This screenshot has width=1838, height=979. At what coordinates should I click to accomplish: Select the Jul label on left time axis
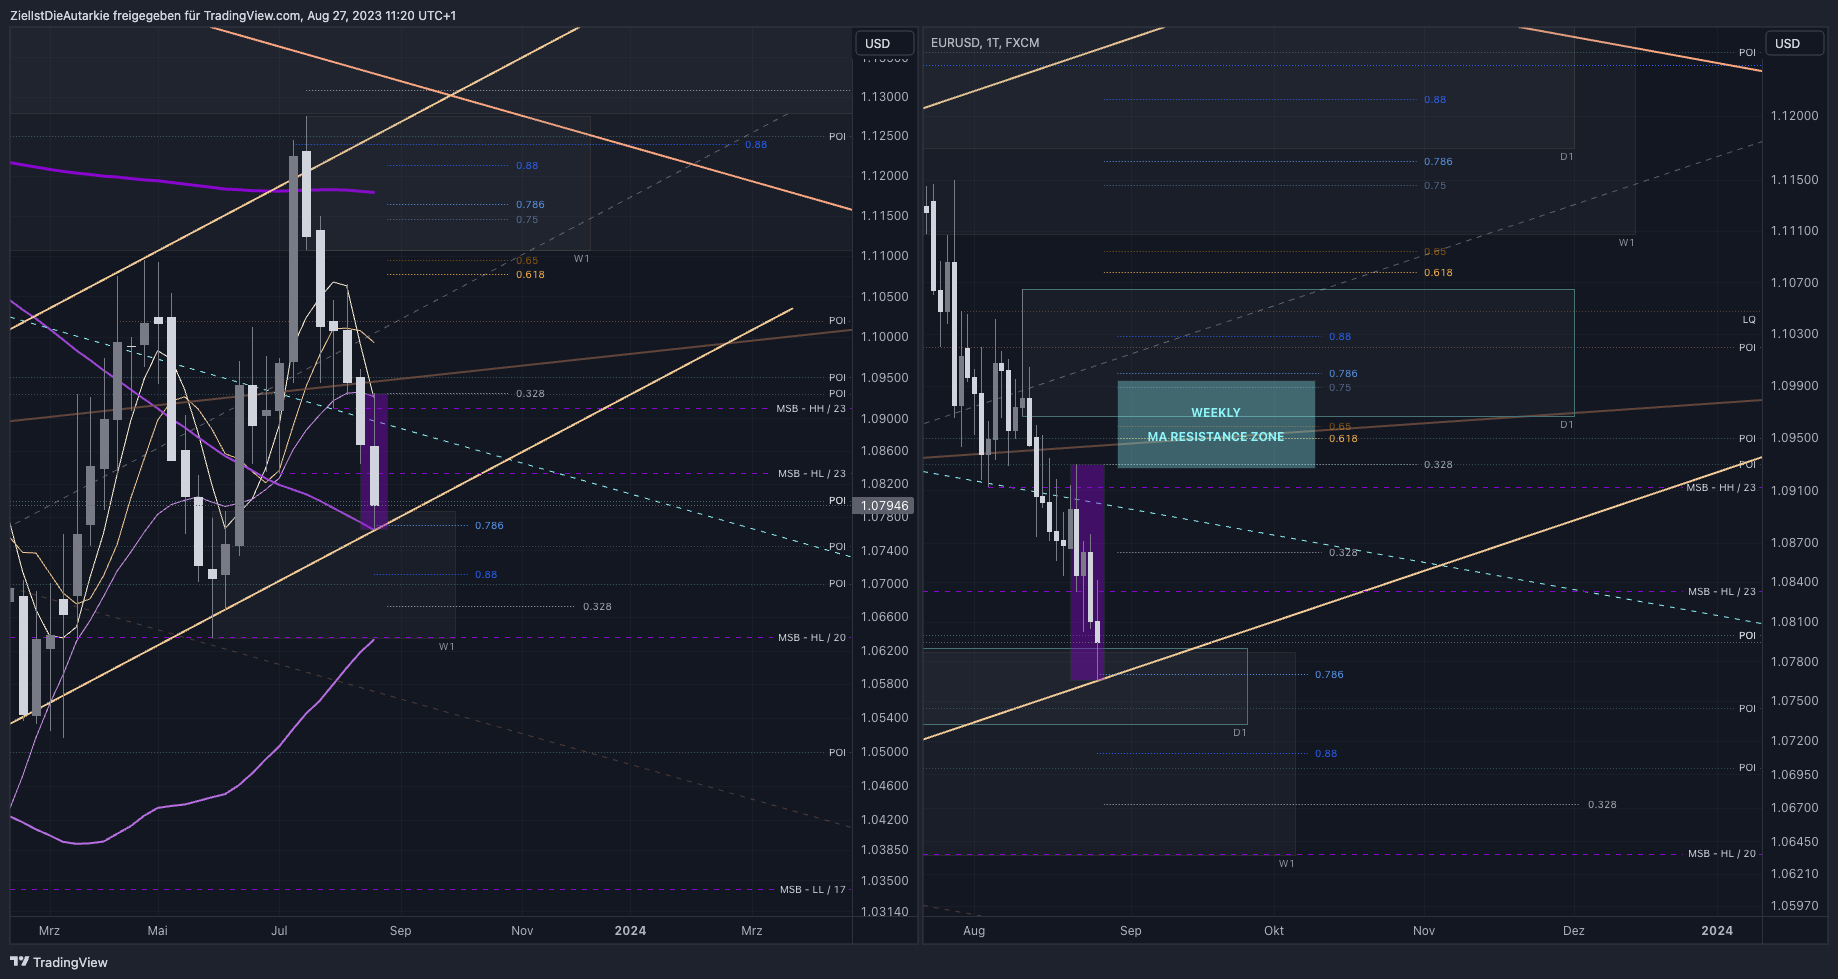(x=279, y=930)
